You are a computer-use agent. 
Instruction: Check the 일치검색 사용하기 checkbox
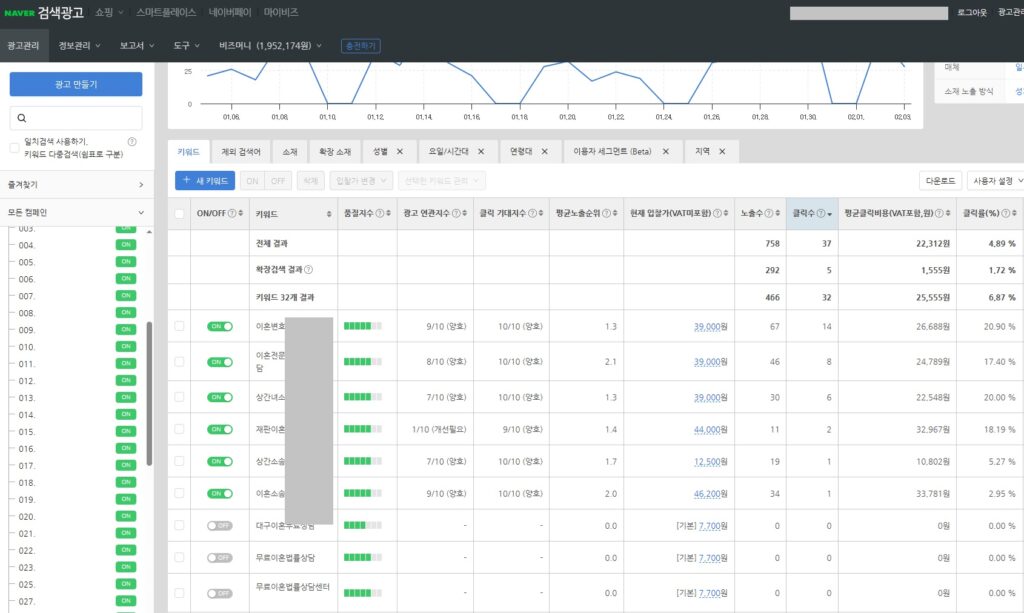click(x=14, y=148)
